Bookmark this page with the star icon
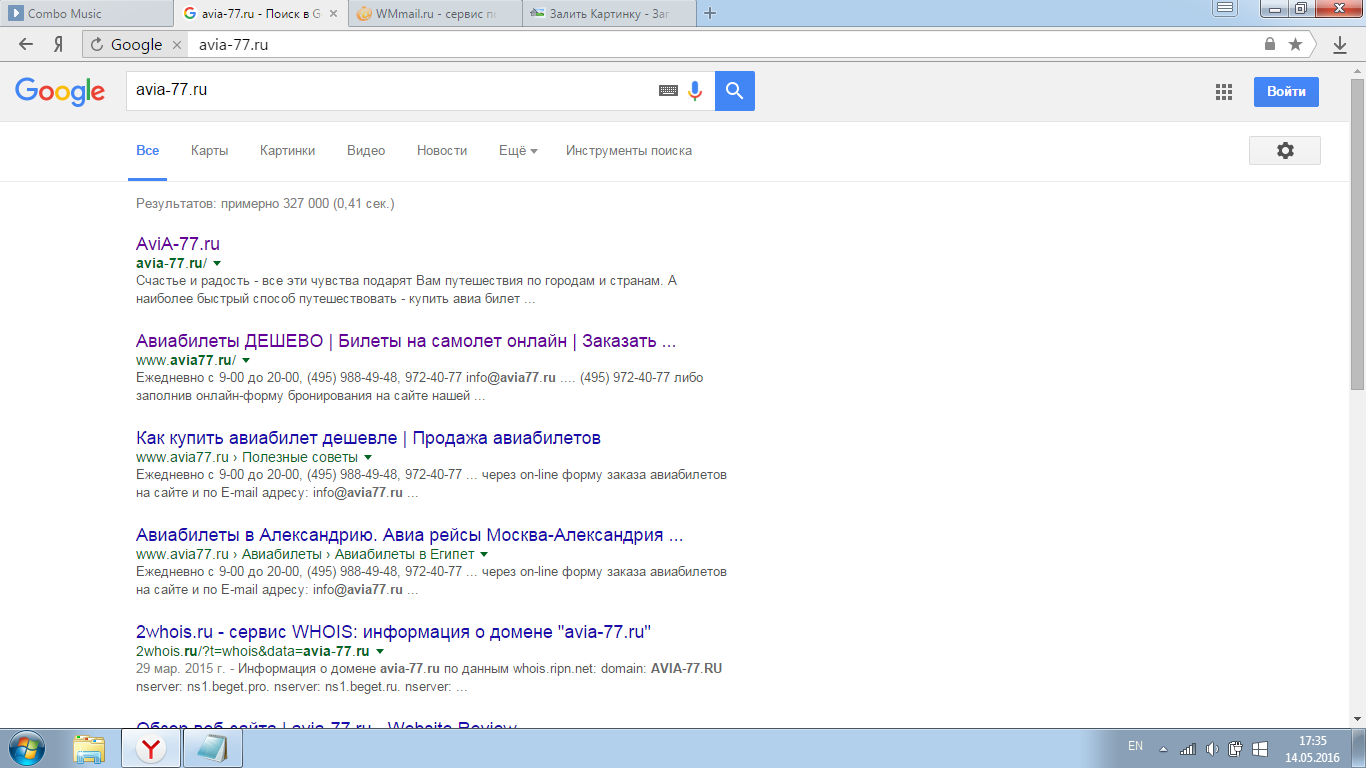 click(x=1295, y=44)
